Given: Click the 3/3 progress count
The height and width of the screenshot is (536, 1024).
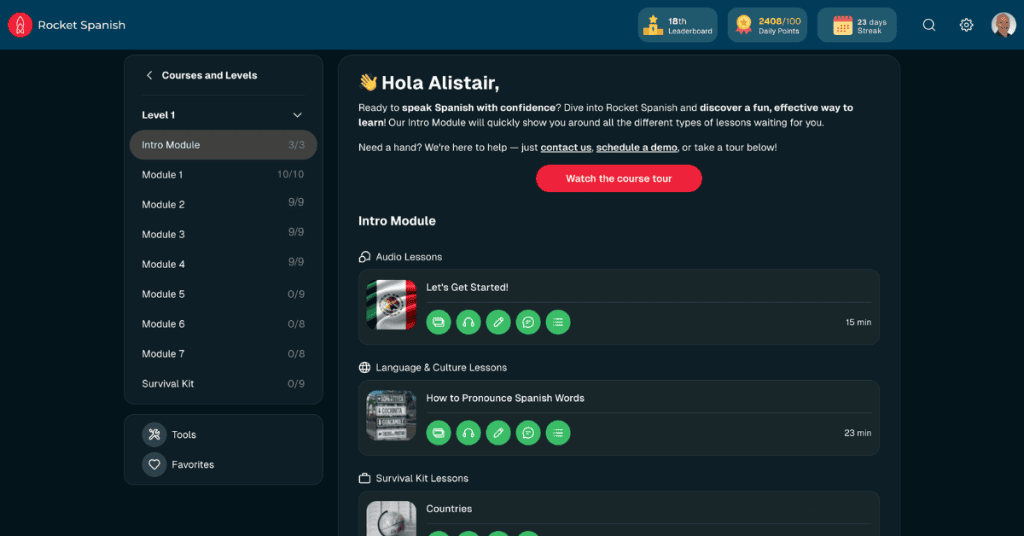Looking at the screenshot, I should pos(296,145).
